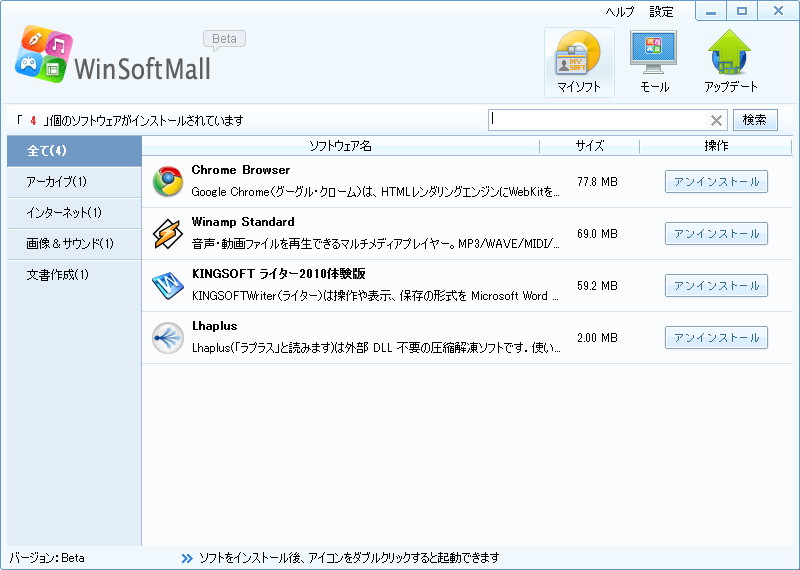The height and width of the screenshot is (570, 800).
Task: Open the マイソフト (My Soft) section
Action: (x=579, y=62)
